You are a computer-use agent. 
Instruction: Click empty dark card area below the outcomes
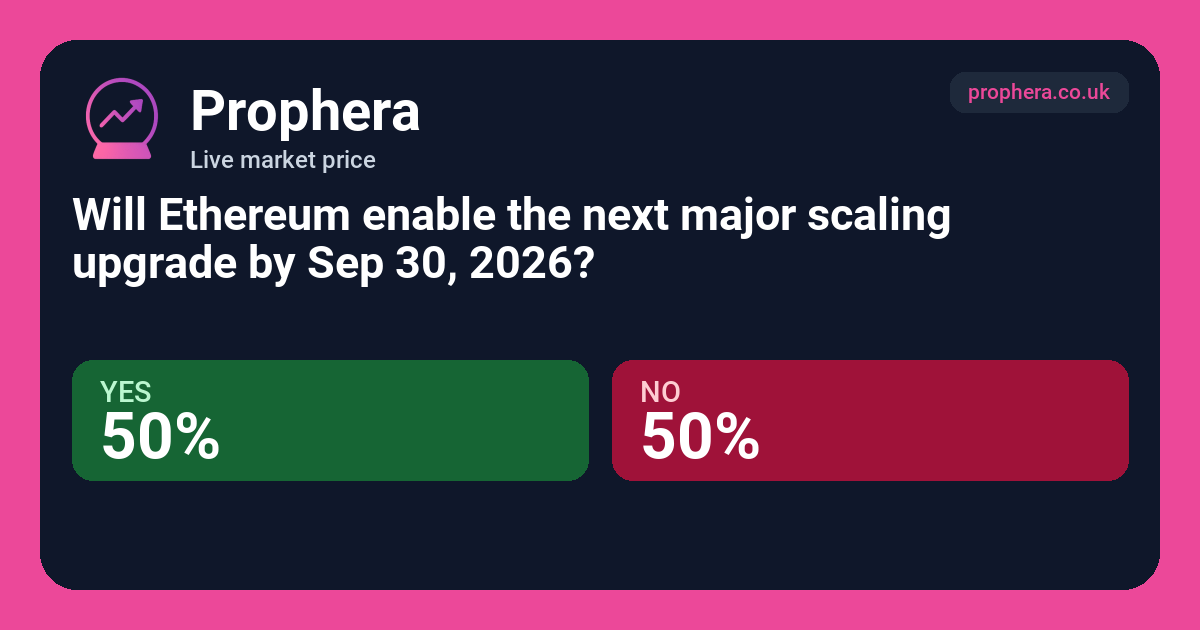point(600,535)
